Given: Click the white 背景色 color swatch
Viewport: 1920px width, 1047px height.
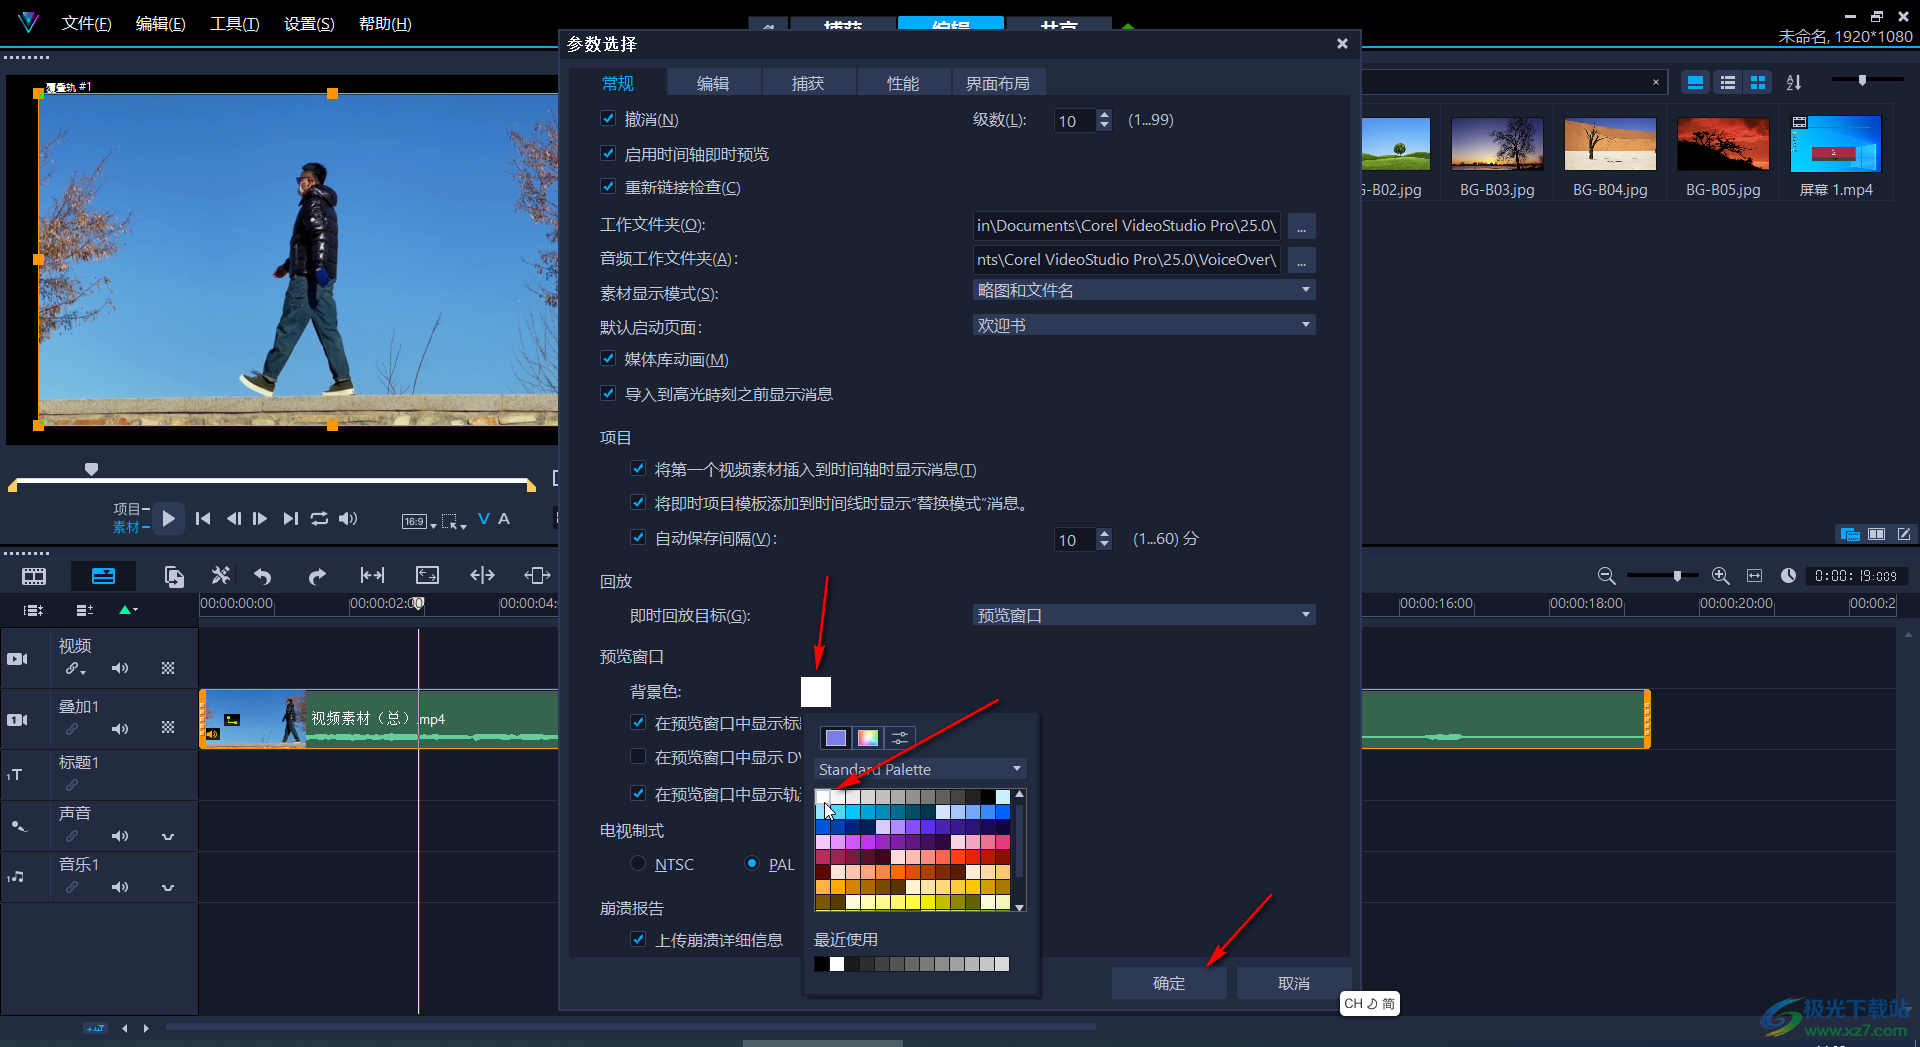Looking at the screenshot, I should 816,691.
